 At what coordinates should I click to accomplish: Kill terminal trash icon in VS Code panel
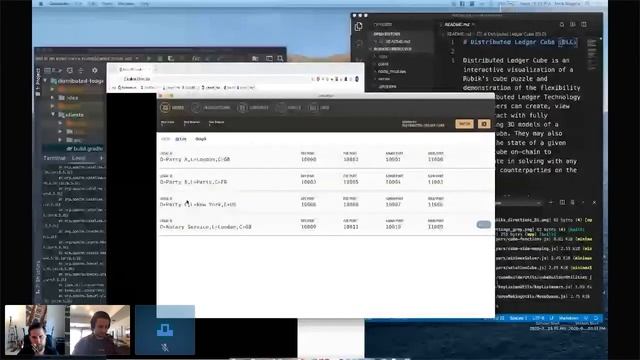coord(573,202)
